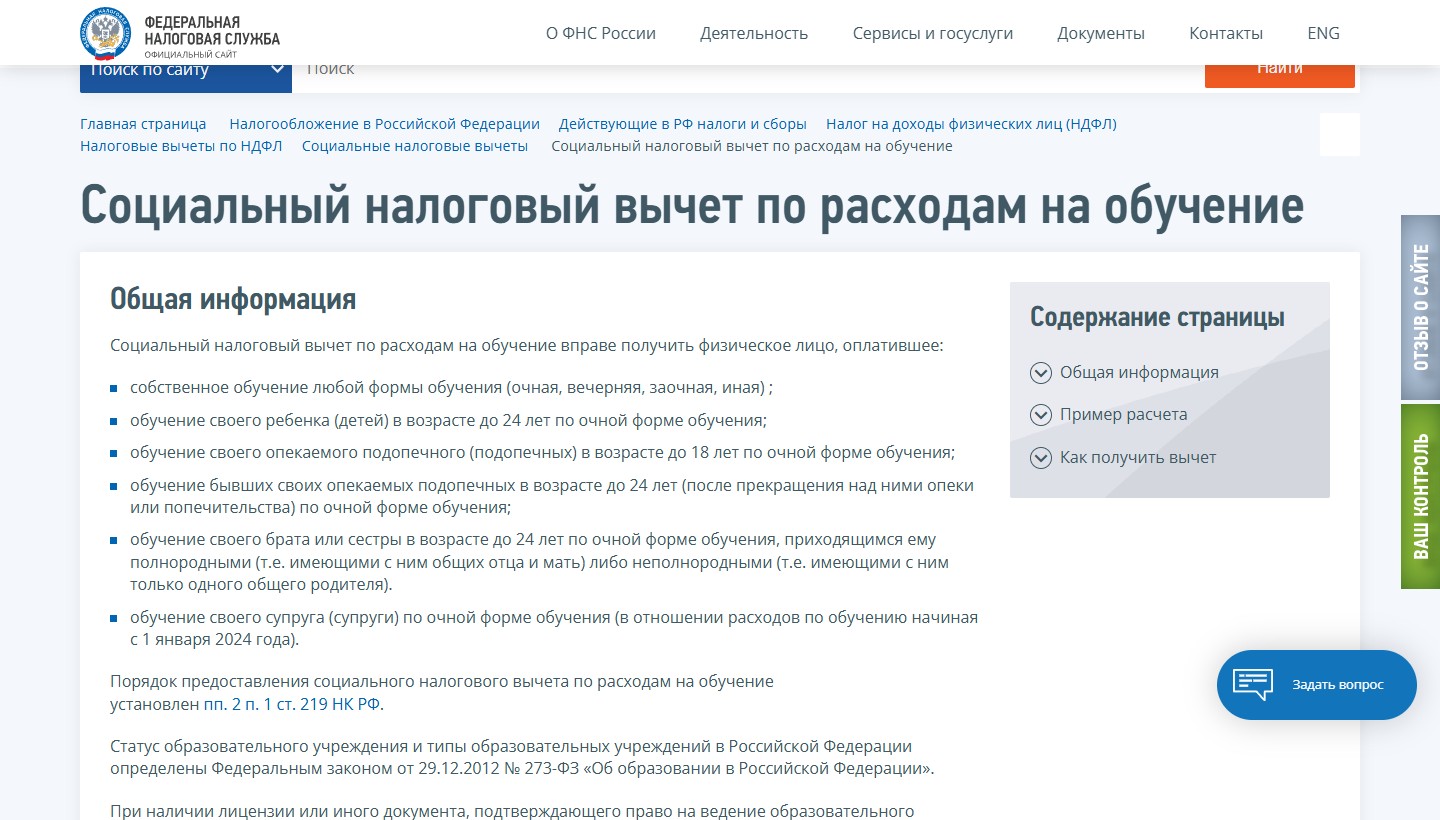The width and height of the screenshot is (1440, 820).
Task: Open the О ФНС России menu
Action: (x=601, y=33)
